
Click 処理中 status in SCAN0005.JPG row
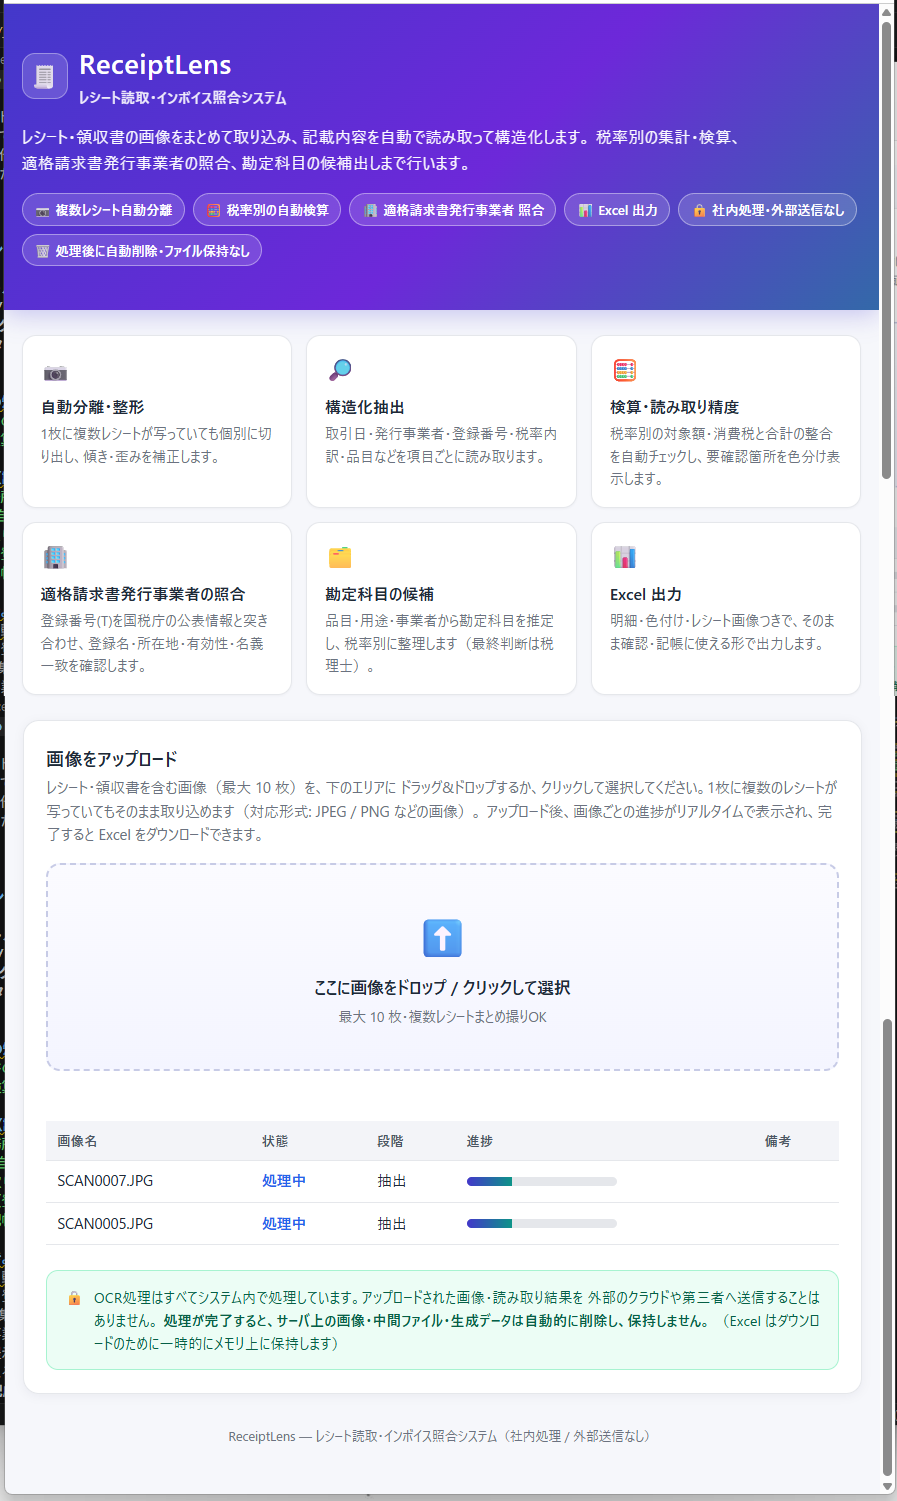click(x=284, y=1224)
